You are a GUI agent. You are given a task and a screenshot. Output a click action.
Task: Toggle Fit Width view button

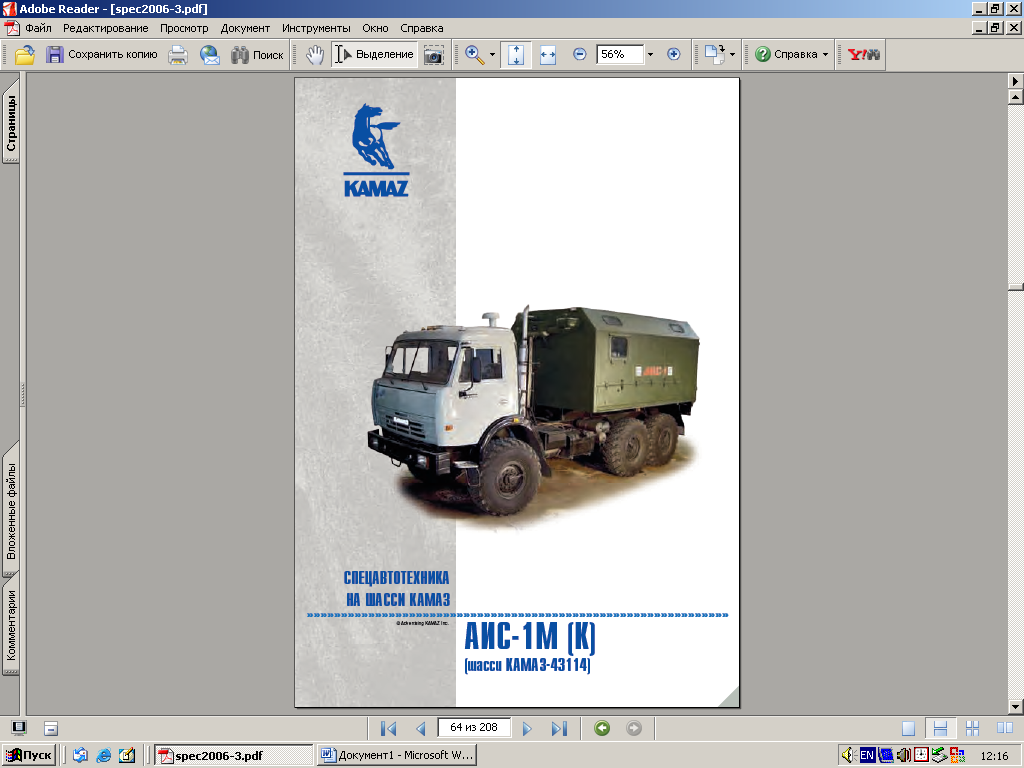click(x=547, y=55)
